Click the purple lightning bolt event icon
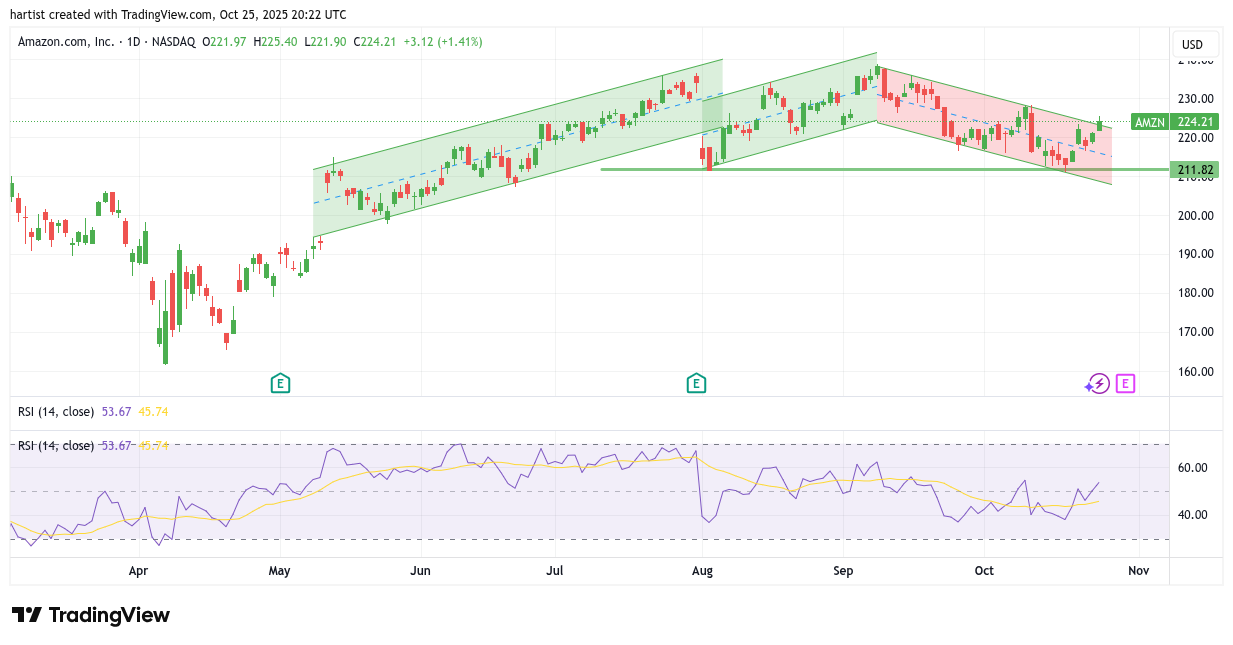The image size is (1233, 645). (x=1098, y=384)
